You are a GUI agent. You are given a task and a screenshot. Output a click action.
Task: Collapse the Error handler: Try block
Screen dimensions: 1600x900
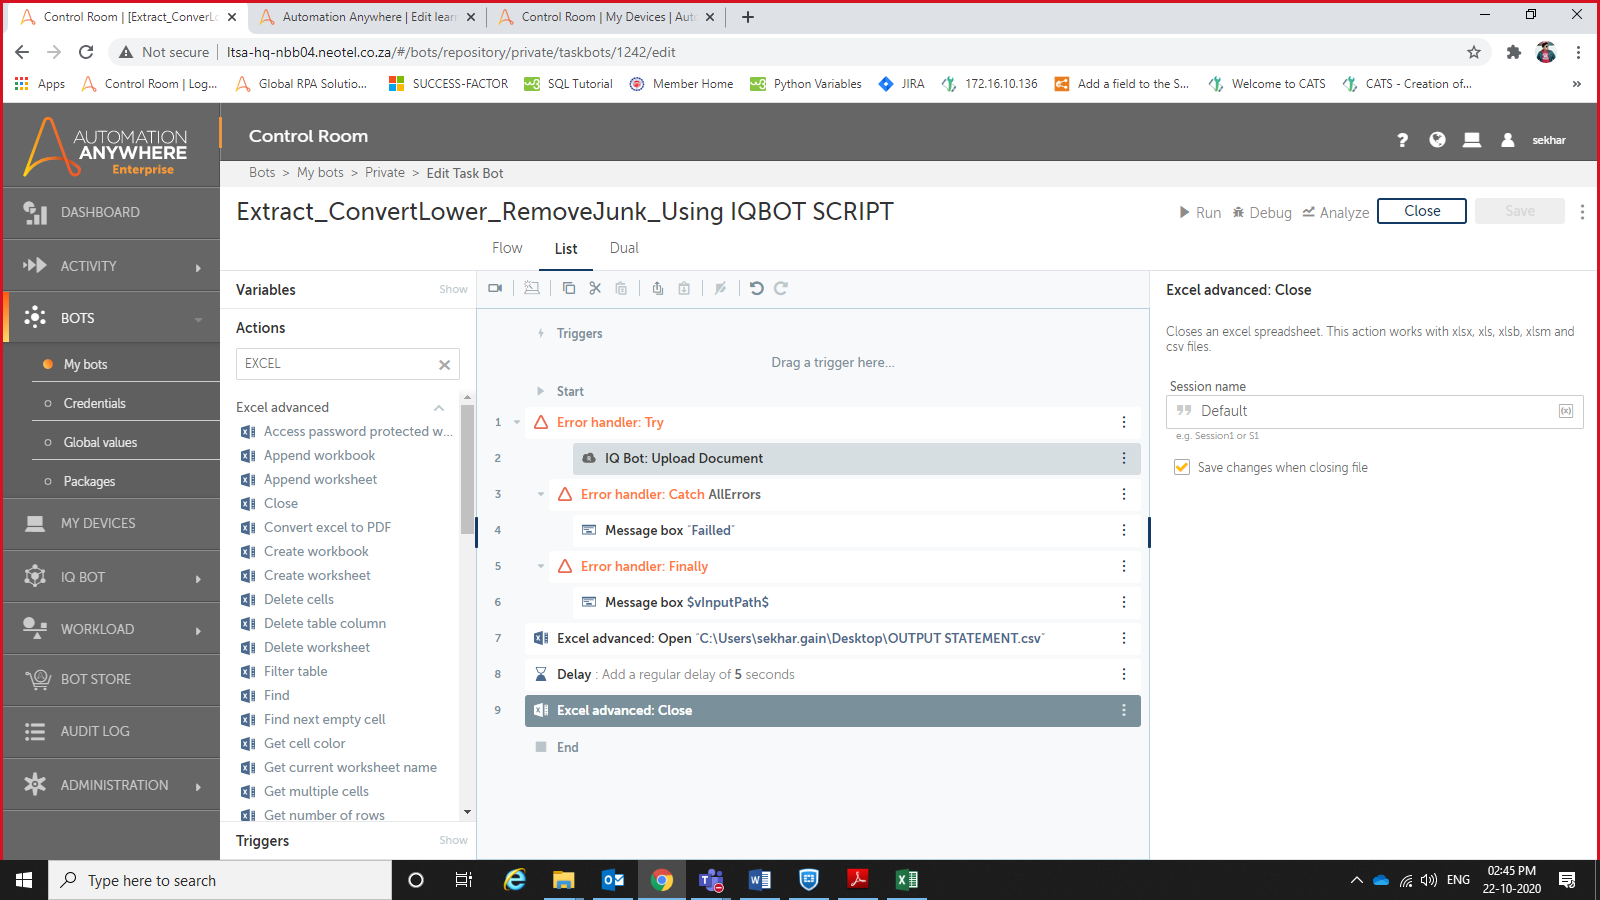click(517, 422)
